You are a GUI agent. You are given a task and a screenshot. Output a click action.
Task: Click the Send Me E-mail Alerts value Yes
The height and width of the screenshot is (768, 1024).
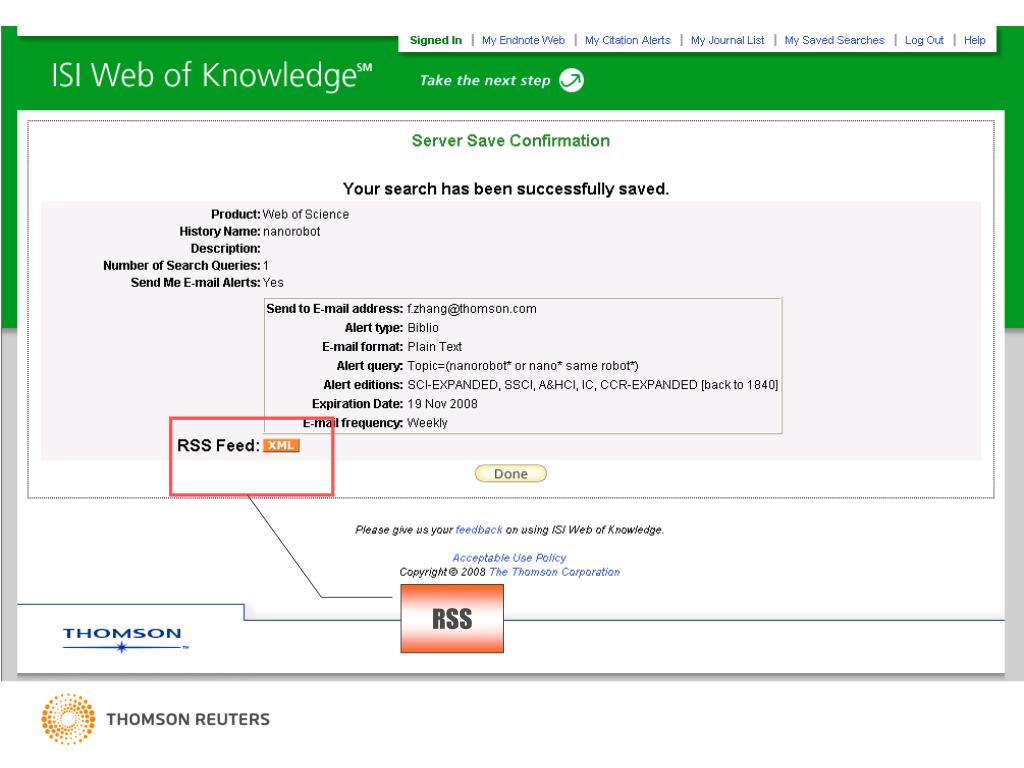273,283
